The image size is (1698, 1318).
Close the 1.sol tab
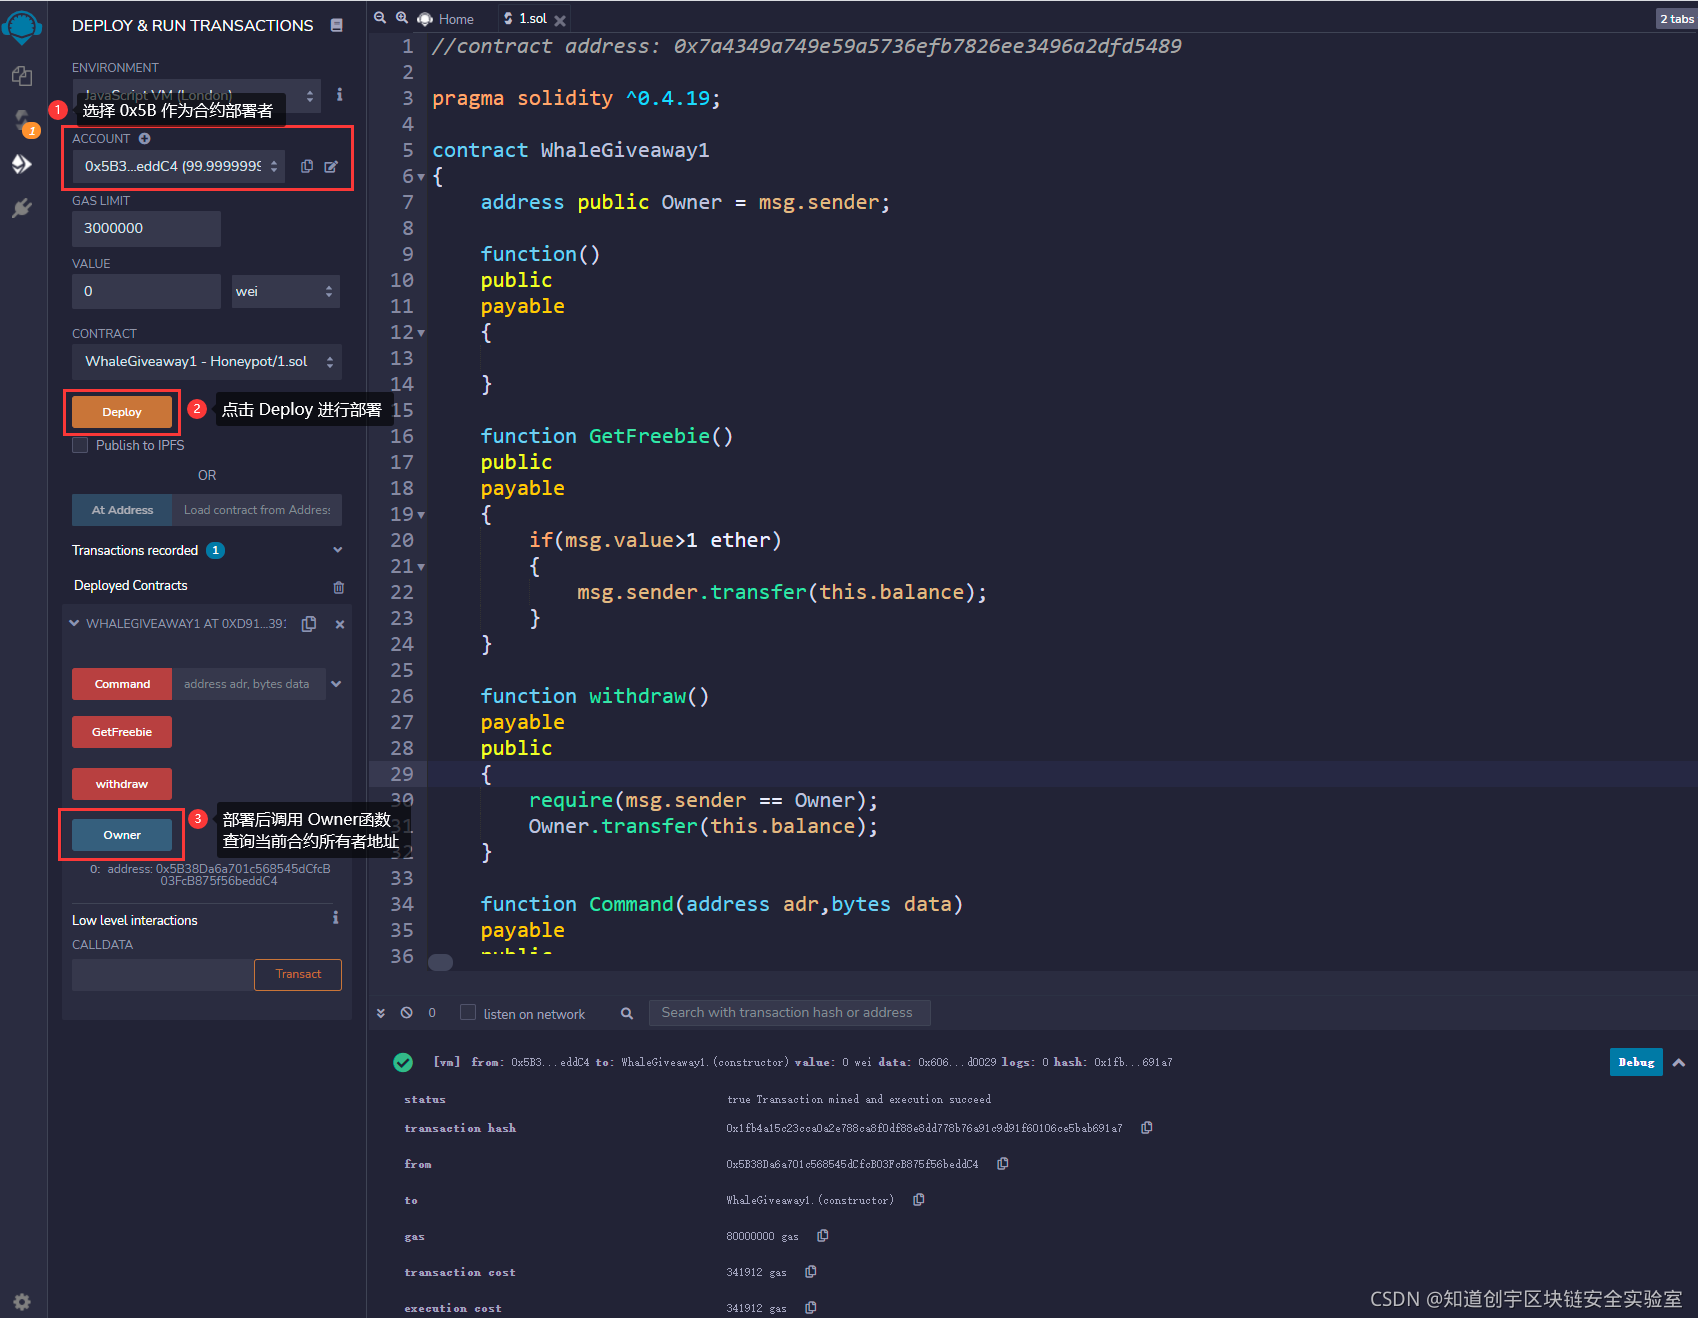(560, 20)
